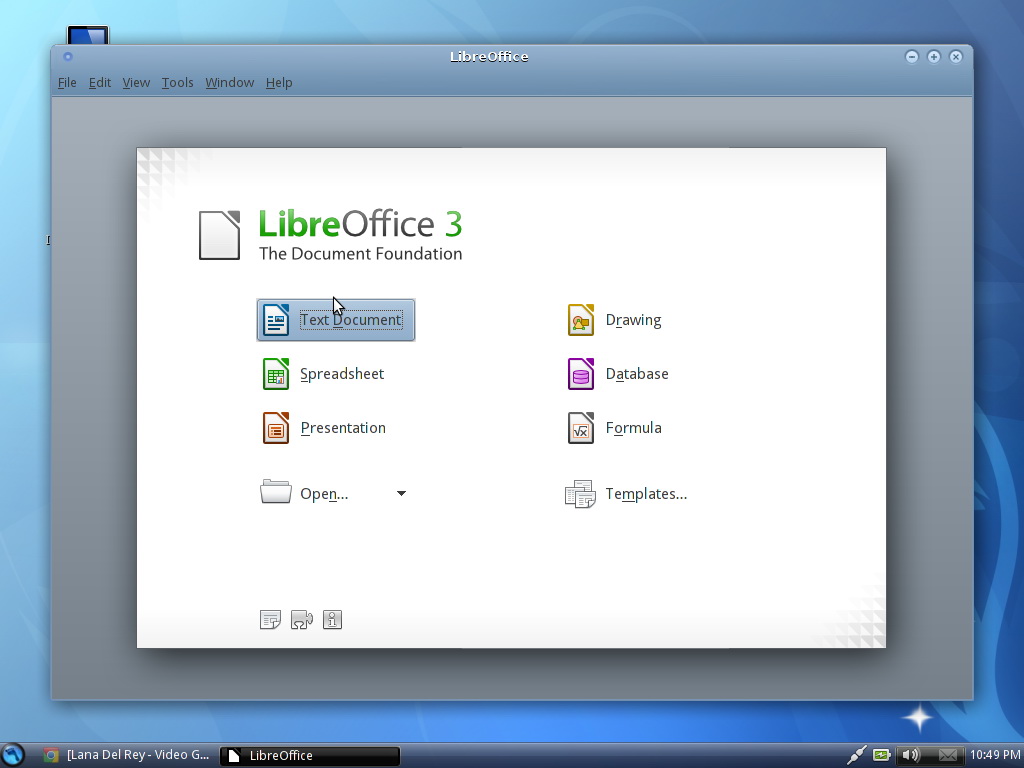Click the Templates icon
1024x768 pixels.
pos(580,494)
